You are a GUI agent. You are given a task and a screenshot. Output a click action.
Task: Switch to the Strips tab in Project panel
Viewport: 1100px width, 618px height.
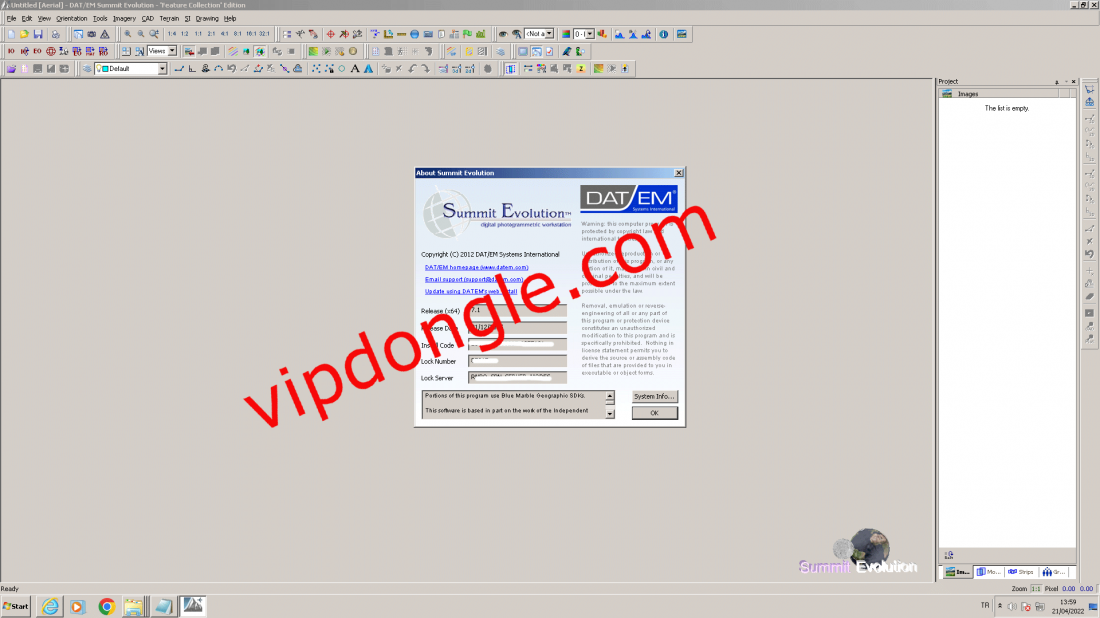pos(1022,571)
